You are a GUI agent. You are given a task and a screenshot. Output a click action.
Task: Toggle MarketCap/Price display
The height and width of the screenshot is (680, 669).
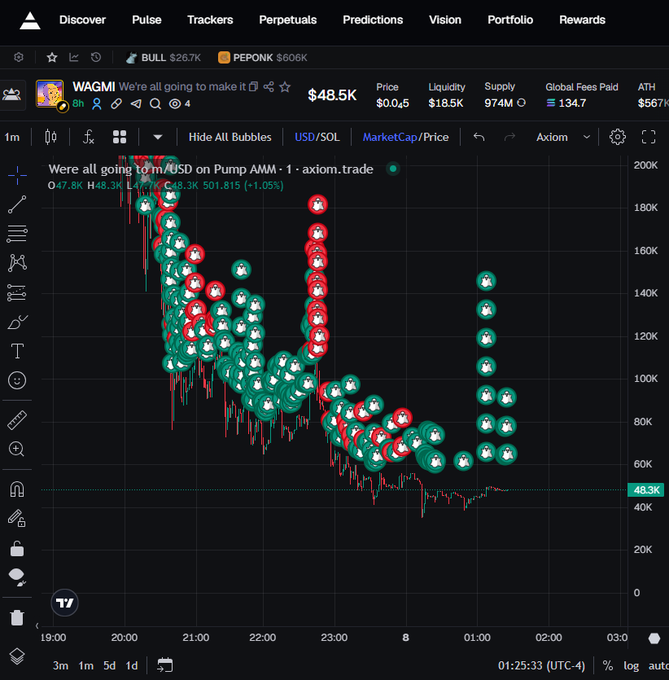click(405, 137)
